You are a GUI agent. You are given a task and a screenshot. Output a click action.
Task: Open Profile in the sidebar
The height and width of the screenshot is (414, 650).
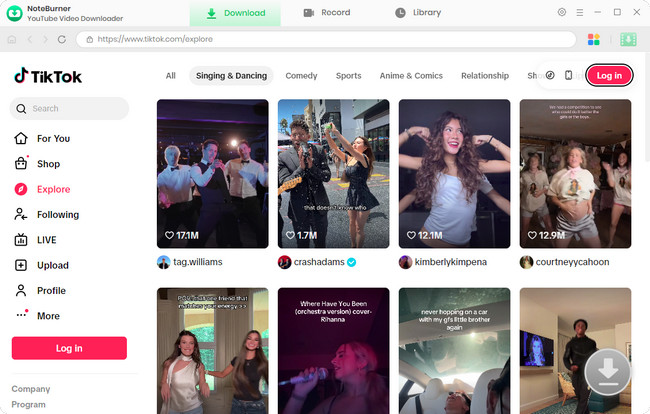point(40,291)
